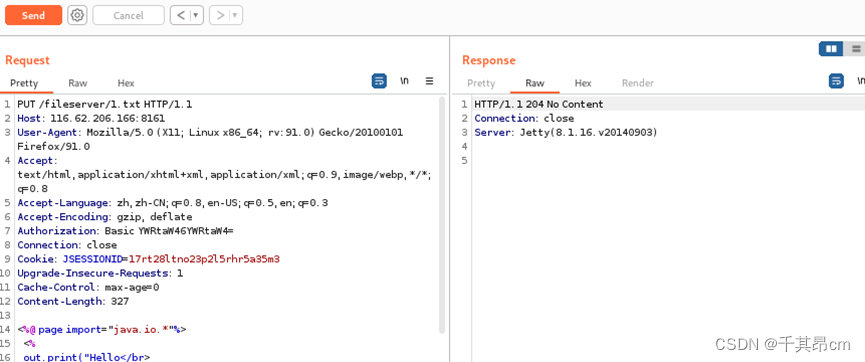Click the Connection: close request header
This screenshot has width=865, height=362.
click(67, 245)
